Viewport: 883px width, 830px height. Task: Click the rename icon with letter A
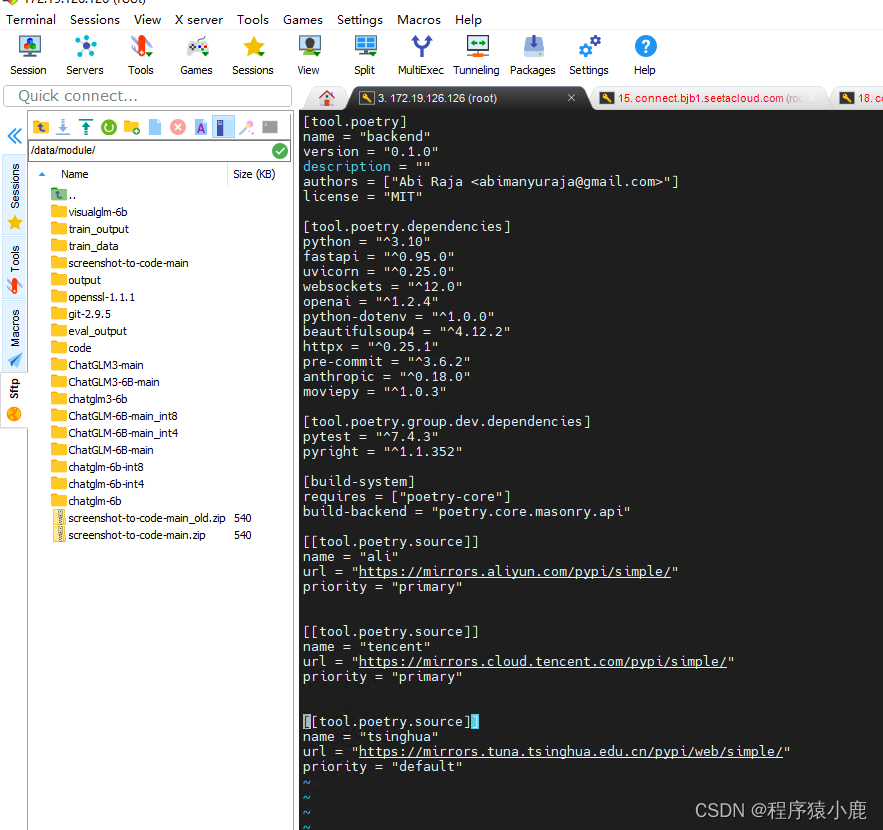[x=201, y=127]
